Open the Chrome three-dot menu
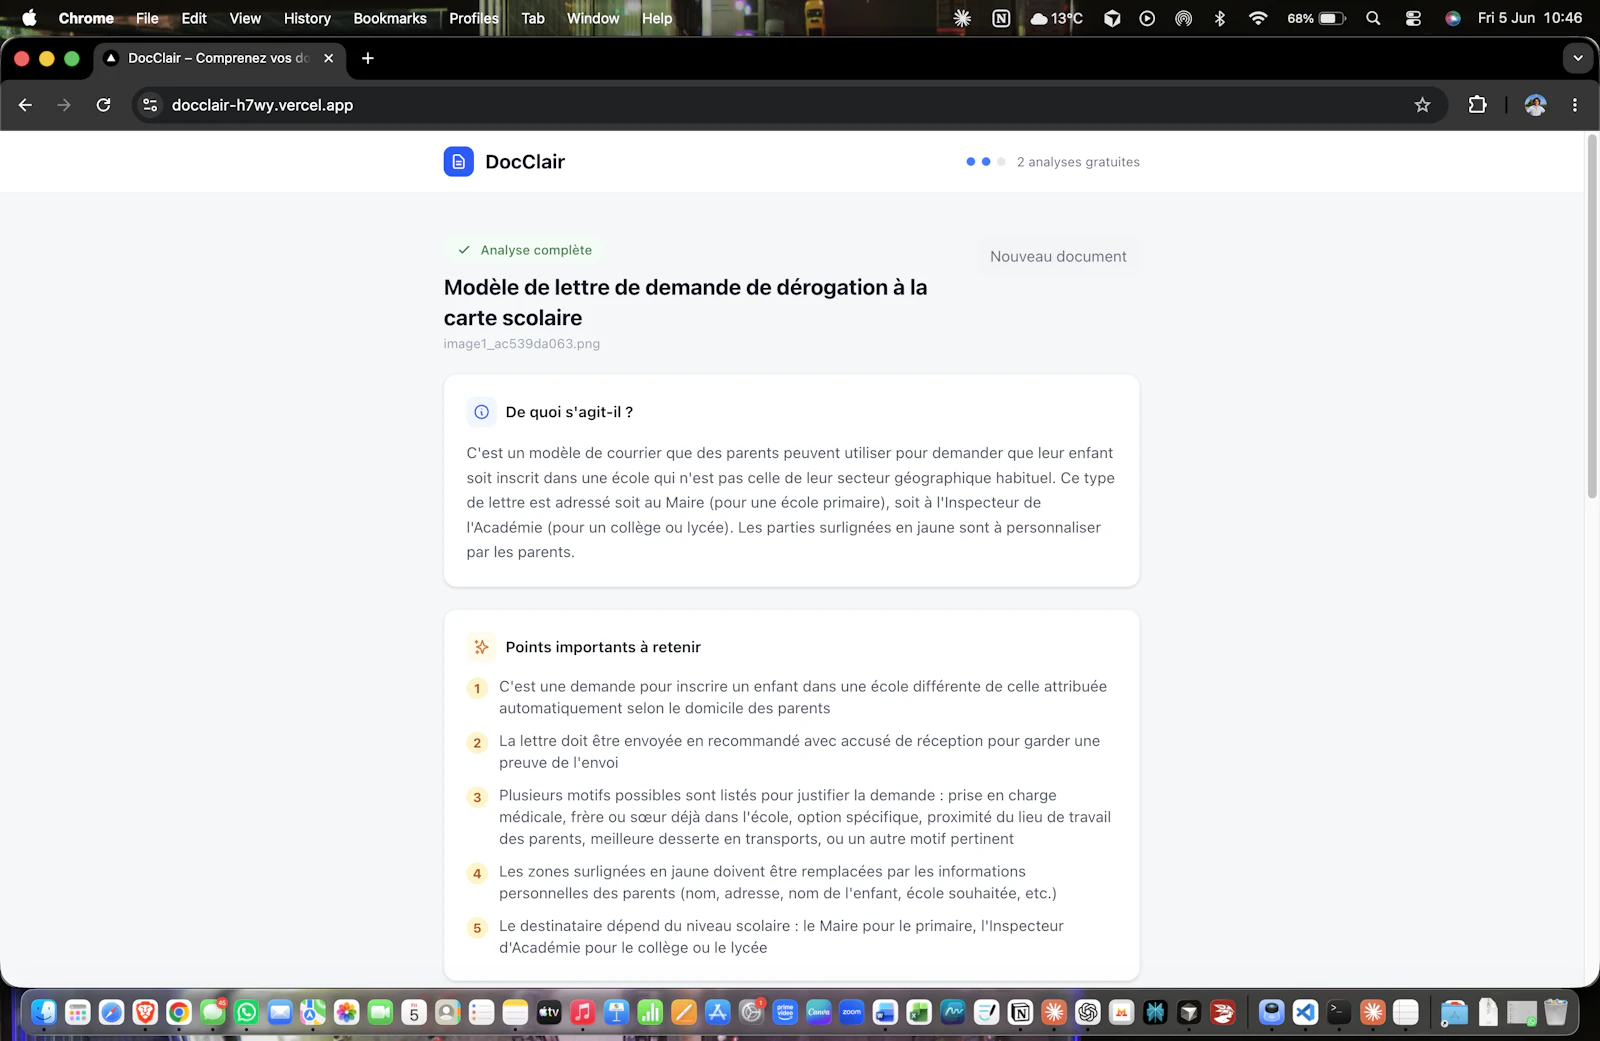This screenshot has height=1041, width=1600. click(x=1575, y=105)
